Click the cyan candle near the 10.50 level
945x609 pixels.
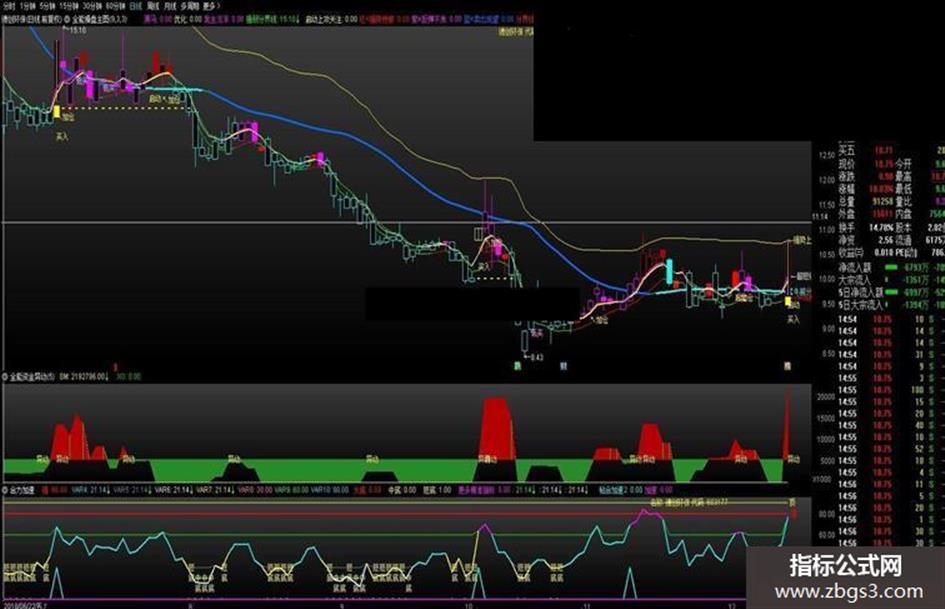(669, 272)
